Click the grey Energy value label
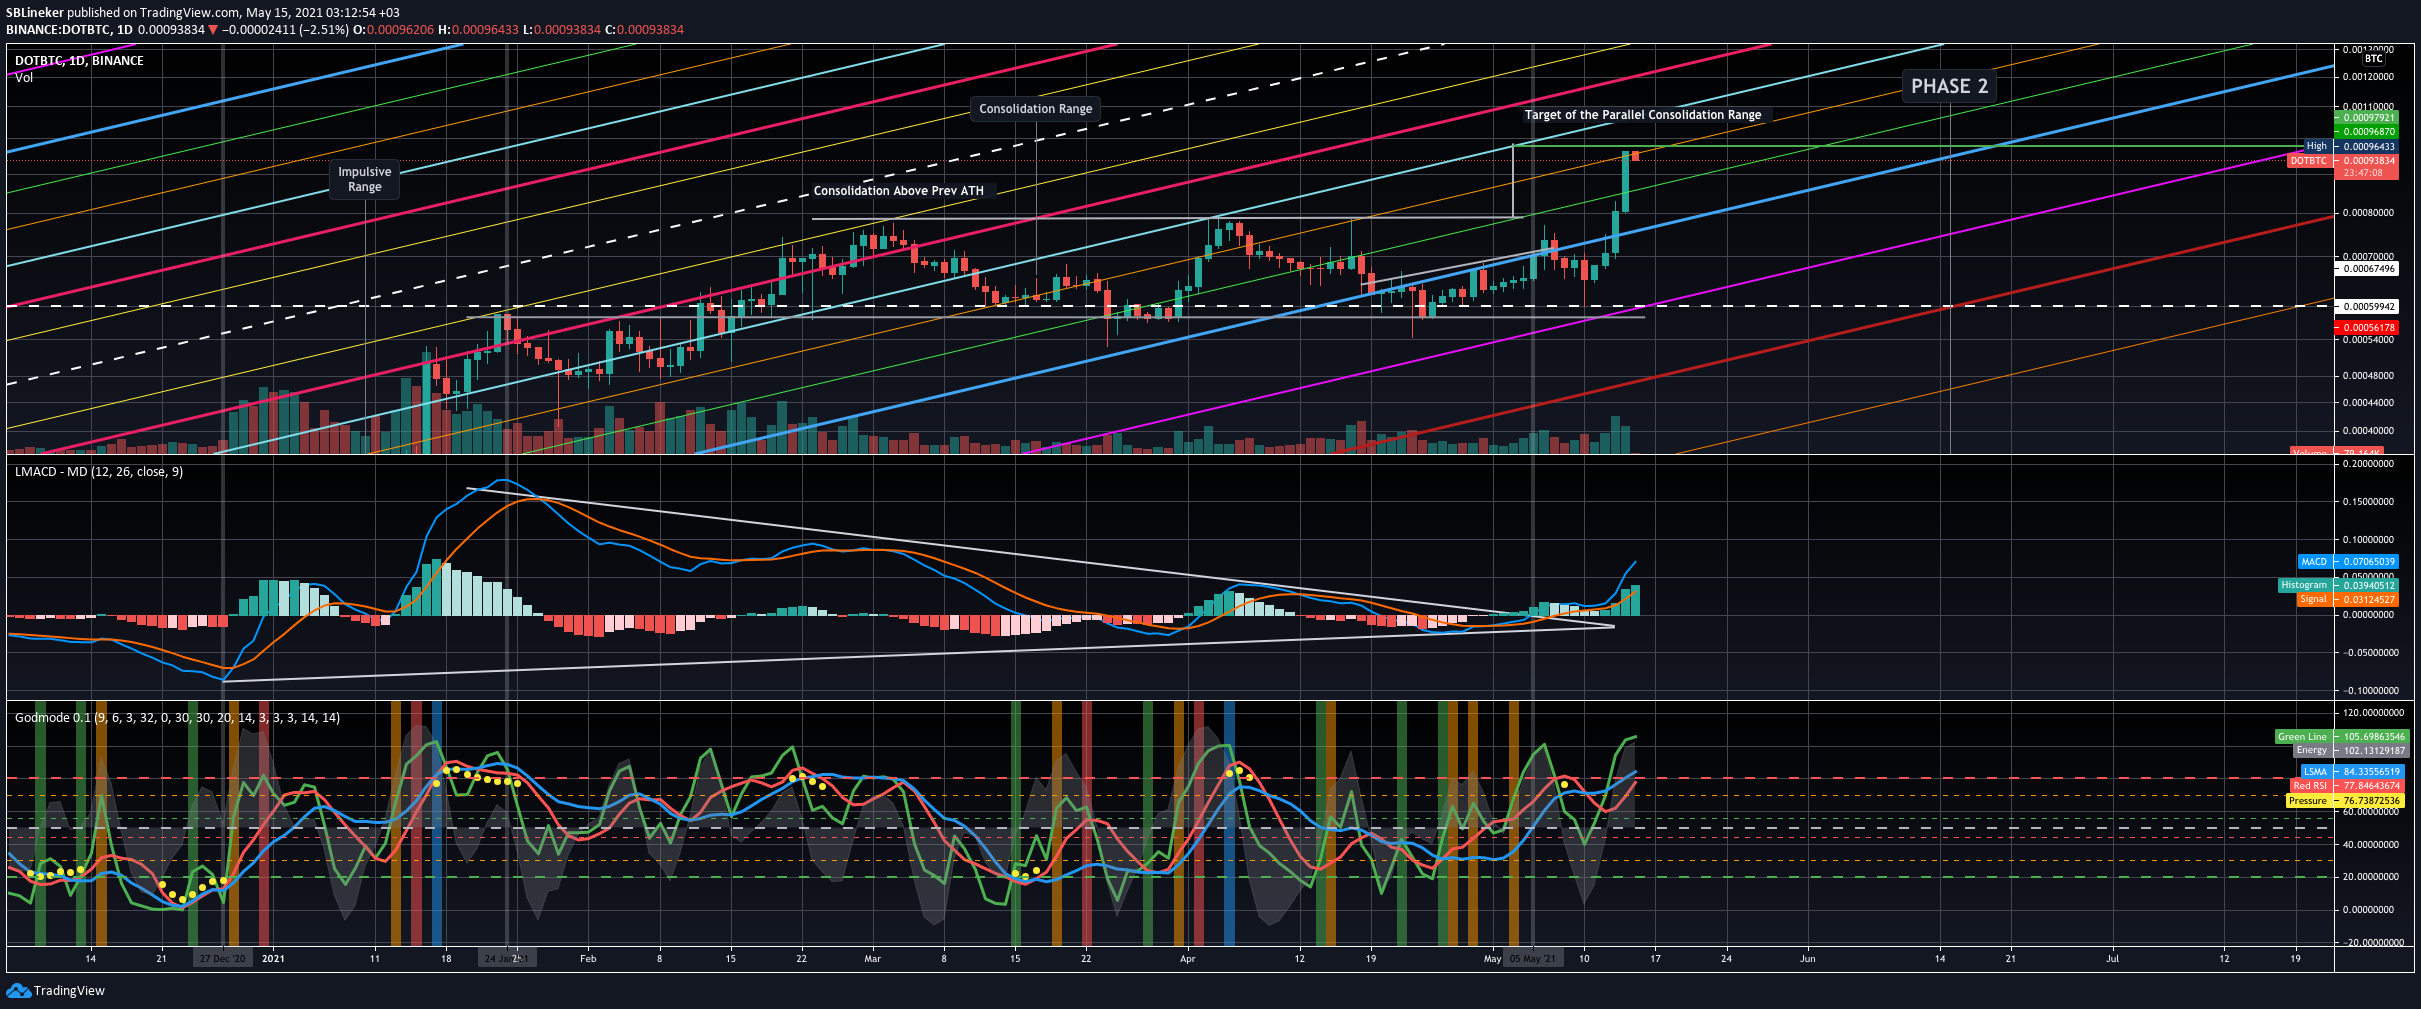This screenshot has height=1009, width=2421. (x=2350, y=750)
